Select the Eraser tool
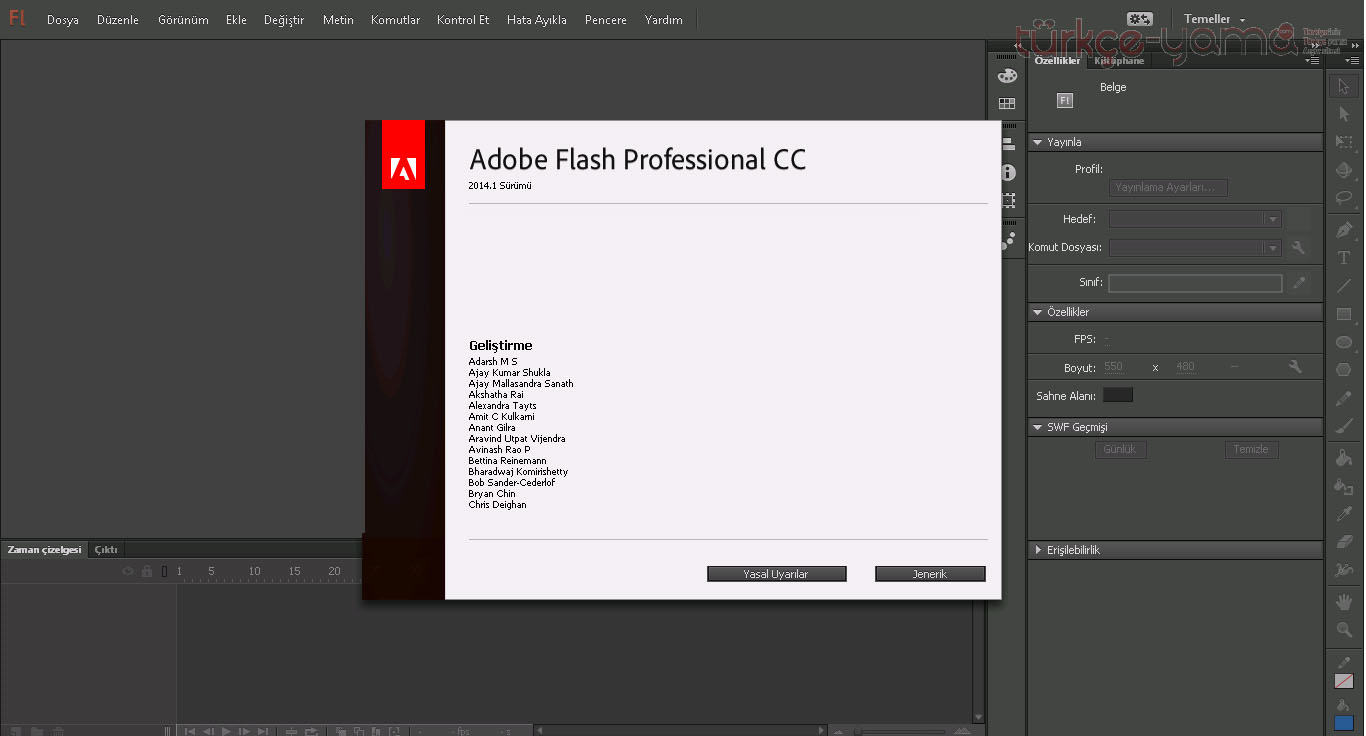 (x=1344, y=542)
